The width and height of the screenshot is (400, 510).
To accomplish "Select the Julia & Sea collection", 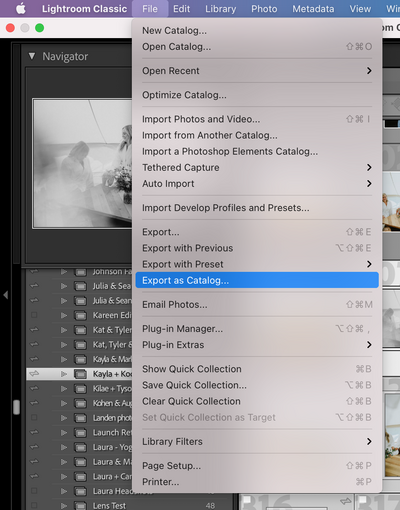I will [112, 286].
